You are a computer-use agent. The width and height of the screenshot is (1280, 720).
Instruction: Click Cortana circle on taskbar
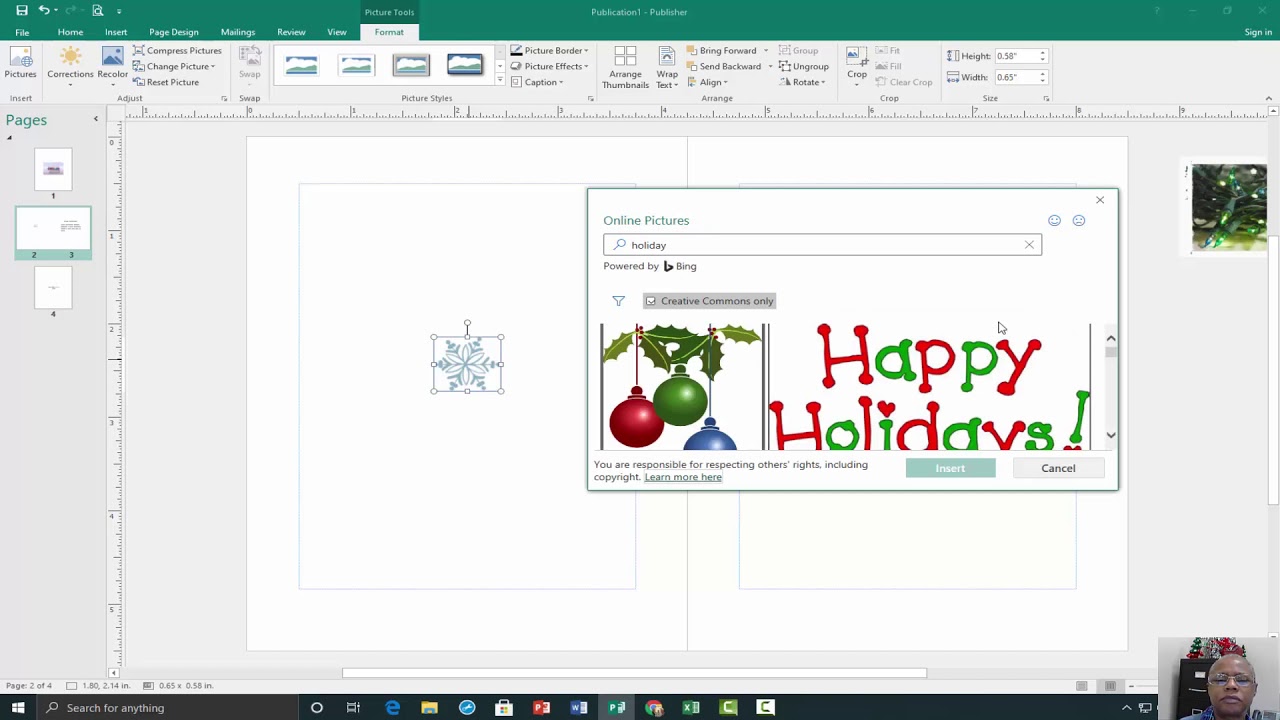[x=316, y=708]
